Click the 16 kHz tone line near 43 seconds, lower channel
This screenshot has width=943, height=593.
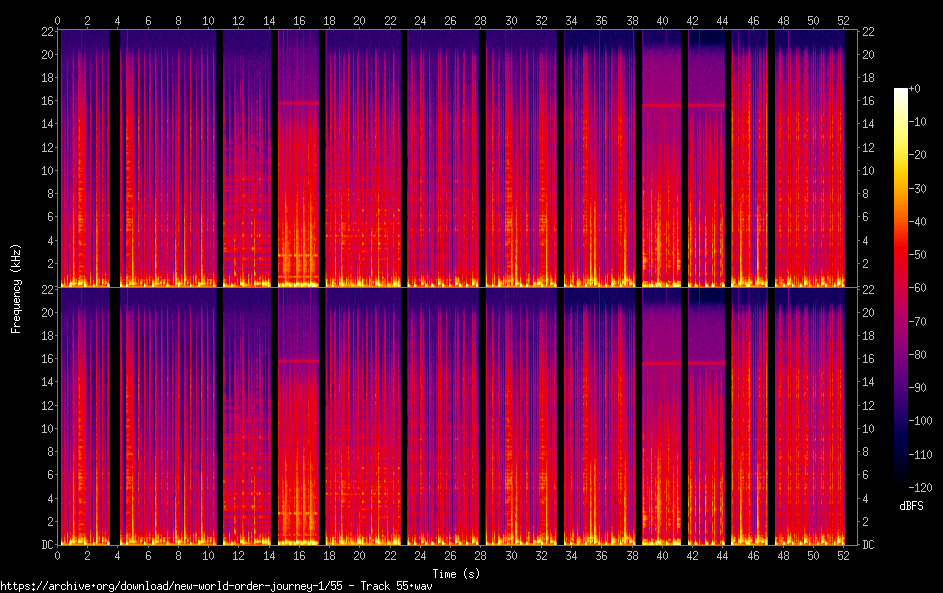[x=706, y=363]
